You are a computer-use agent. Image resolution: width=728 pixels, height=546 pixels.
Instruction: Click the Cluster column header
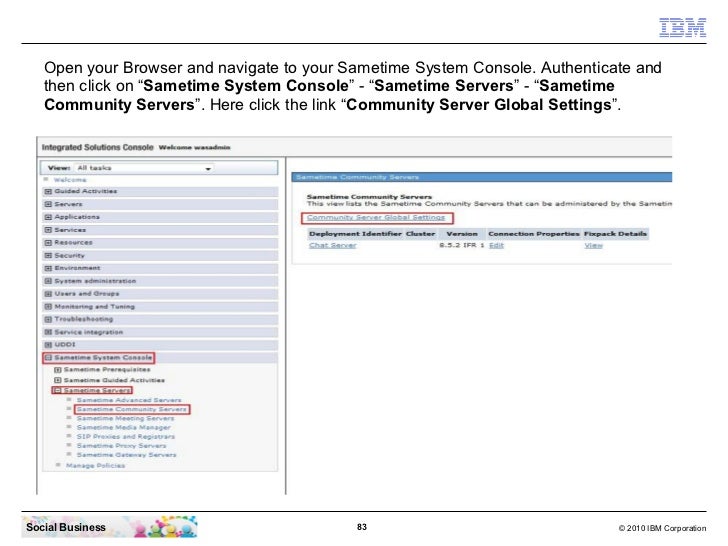420,234
